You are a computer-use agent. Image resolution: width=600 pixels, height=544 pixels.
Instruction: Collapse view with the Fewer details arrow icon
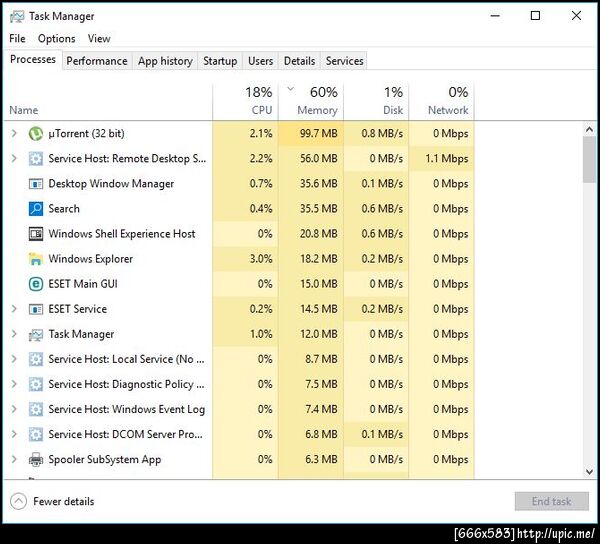[x=18, y=501]
